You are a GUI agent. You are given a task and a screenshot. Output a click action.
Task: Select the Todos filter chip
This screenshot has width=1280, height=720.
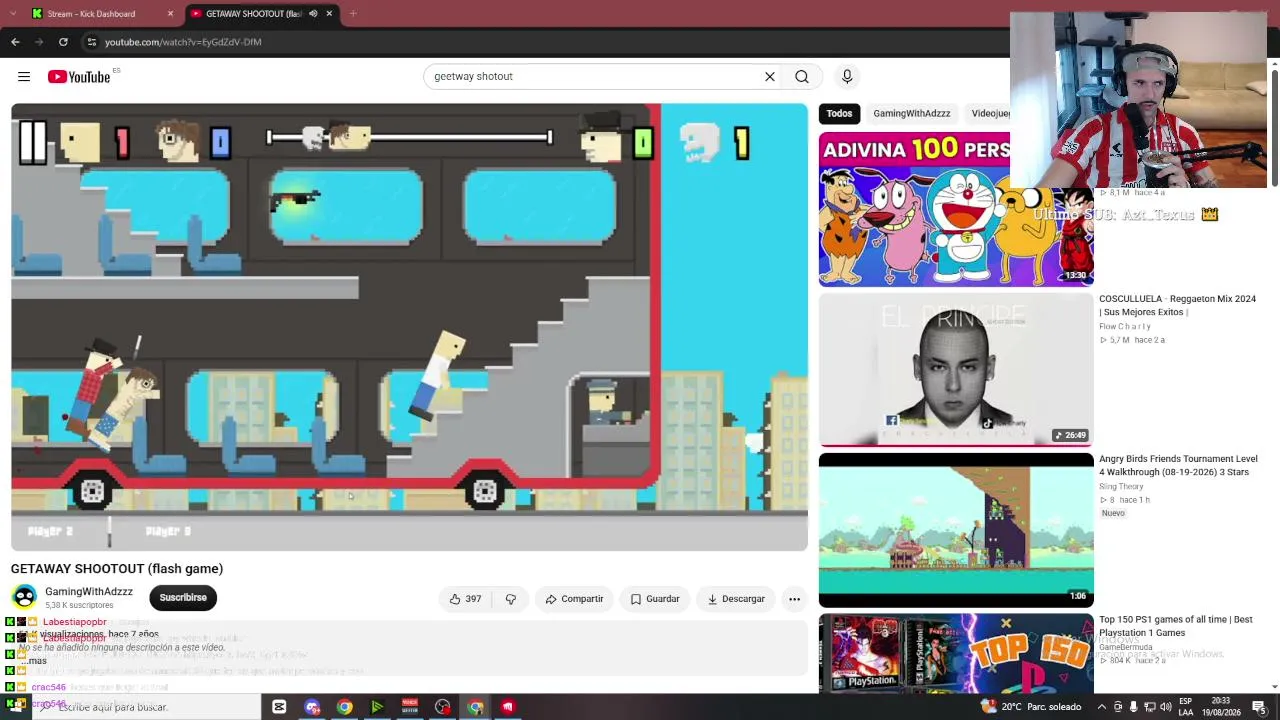tap(839, 114)
